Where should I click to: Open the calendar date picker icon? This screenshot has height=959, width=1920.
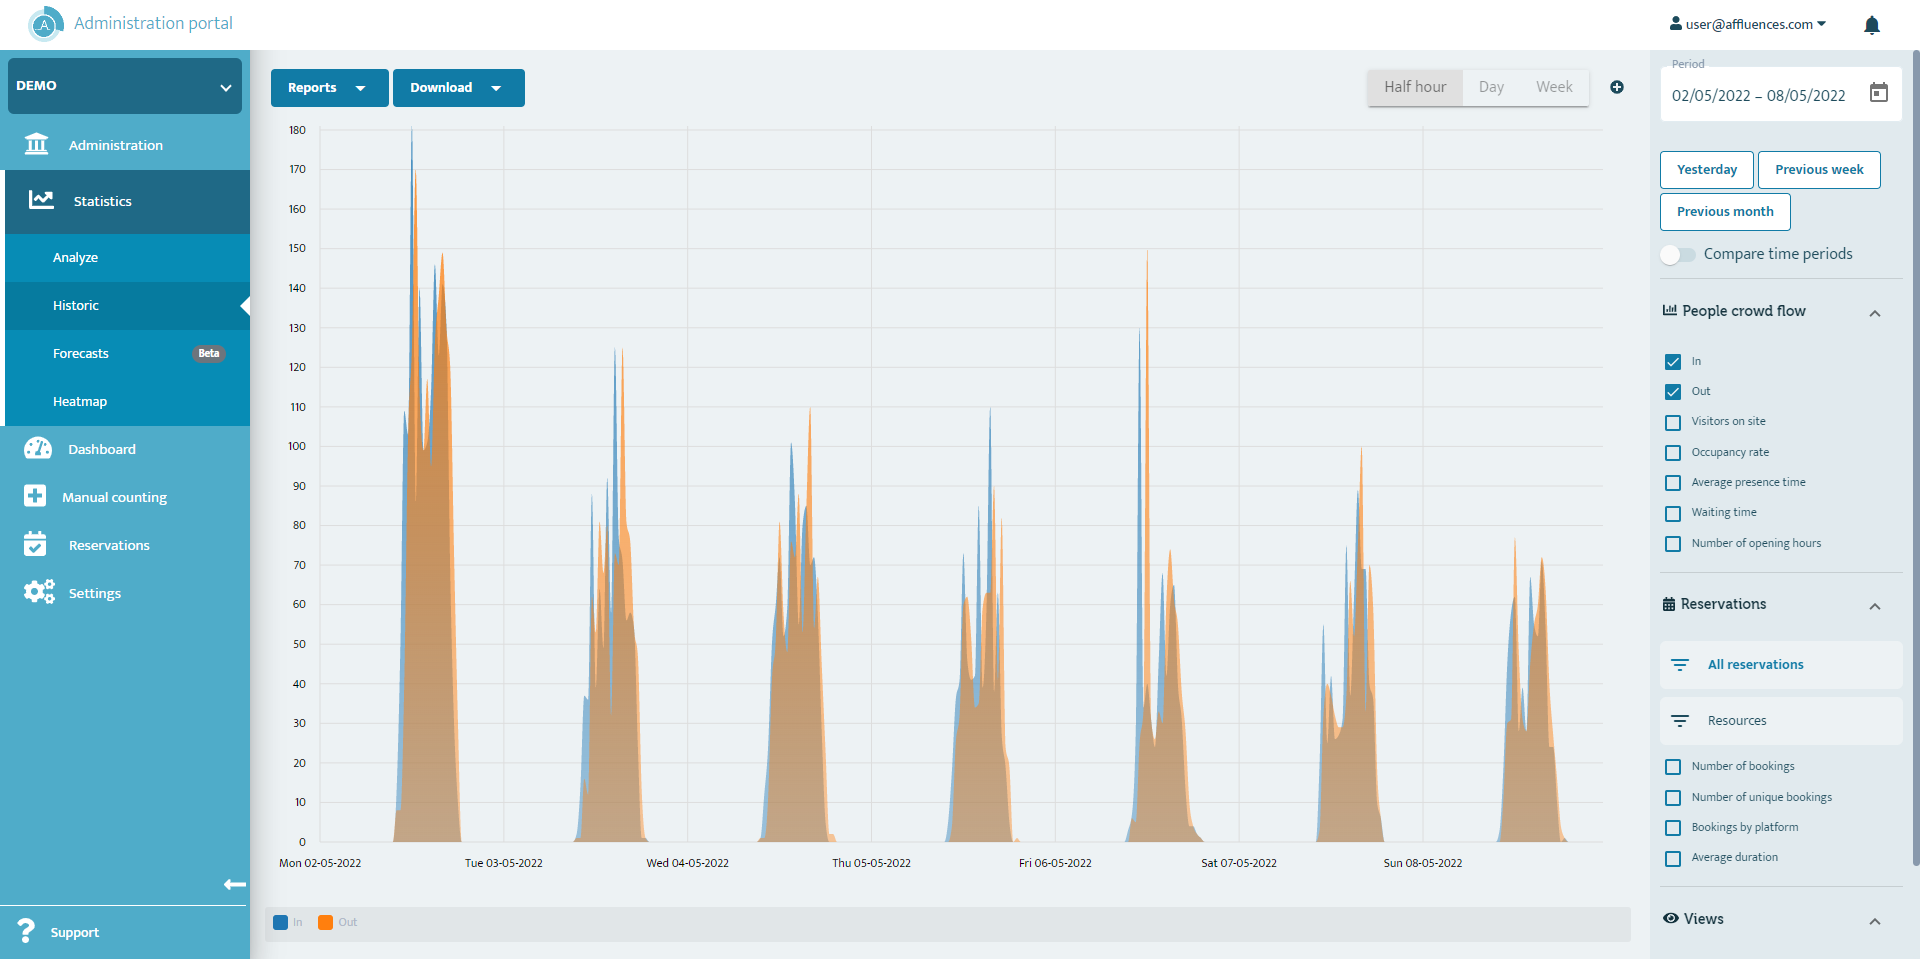tap(1879, 93)
